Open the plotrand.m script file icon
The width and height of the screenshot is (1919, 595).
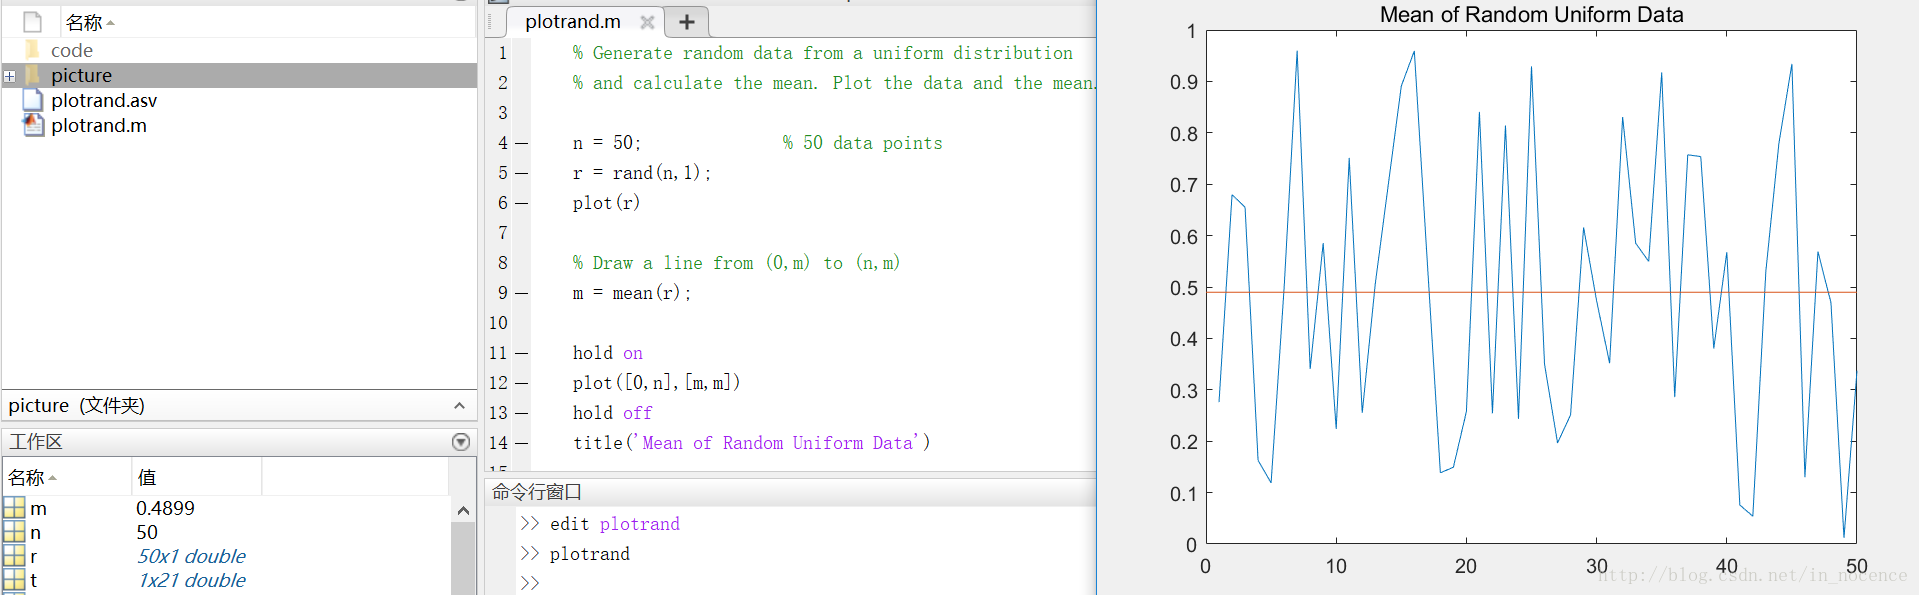pos(33,125)
